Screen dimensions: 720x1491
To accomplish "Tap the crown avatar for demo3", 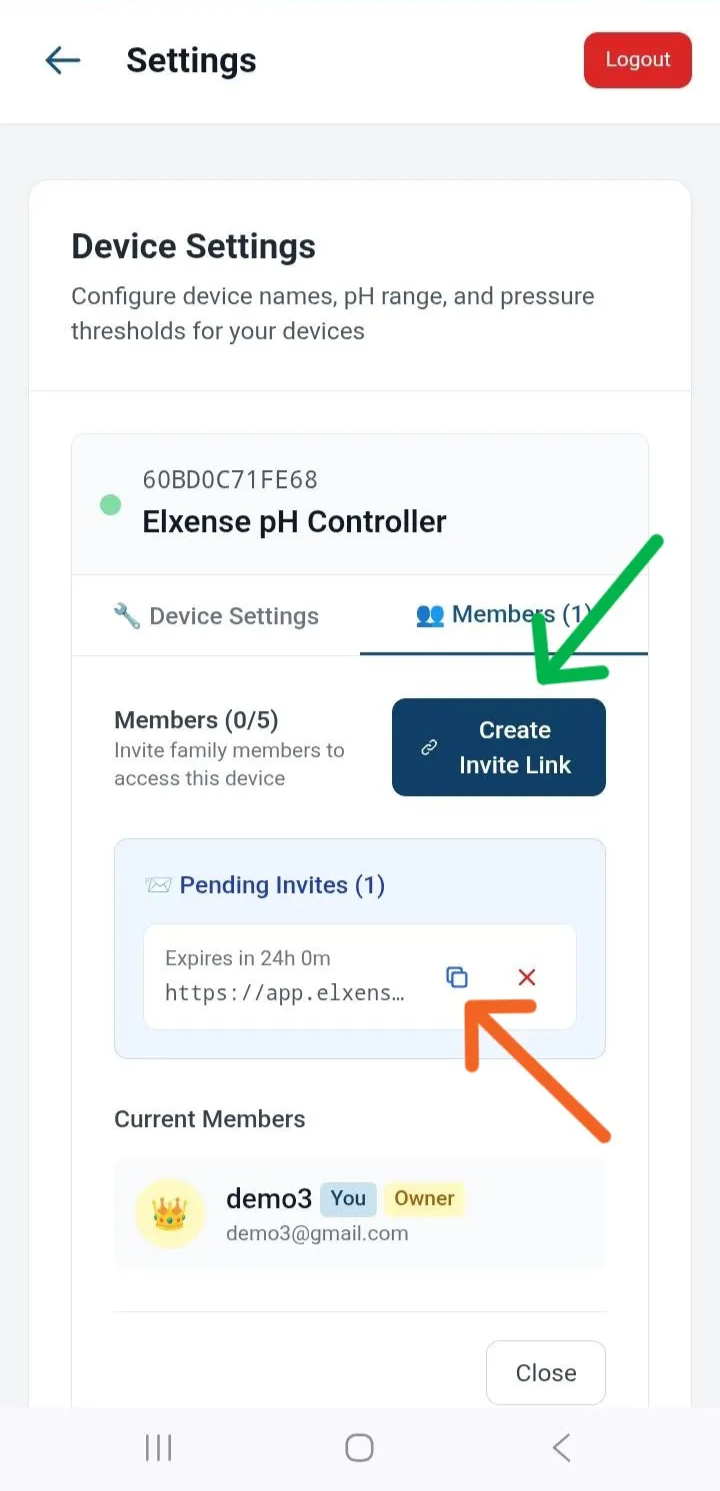I will (170, 1213).
